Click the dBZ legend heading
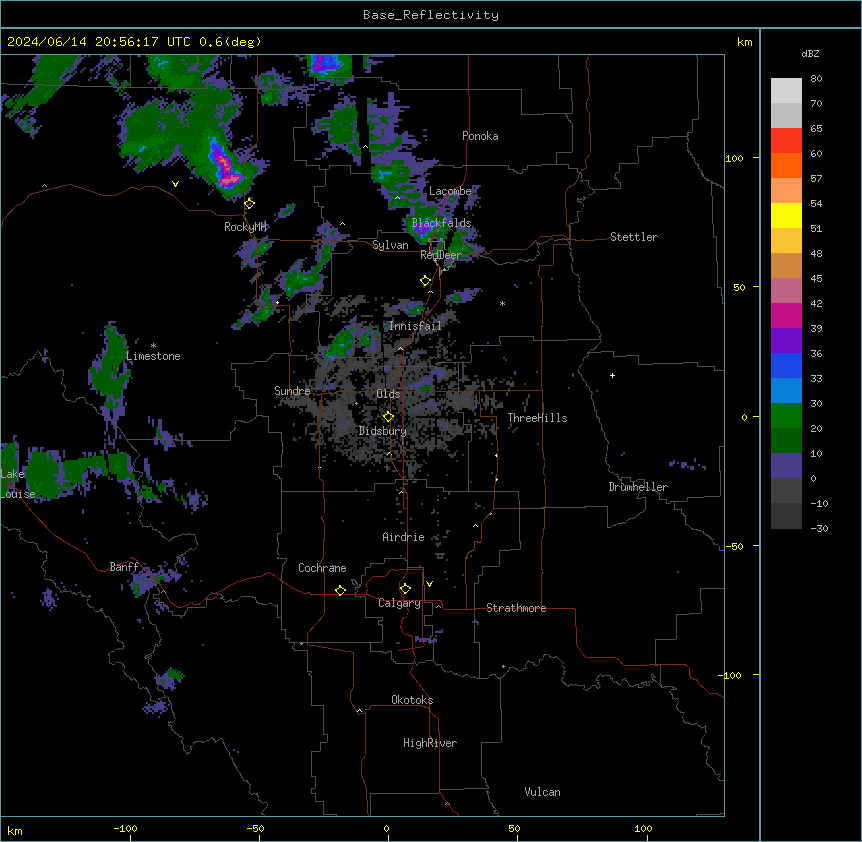Viewport: 862px width, 842px height. (810, 54)
